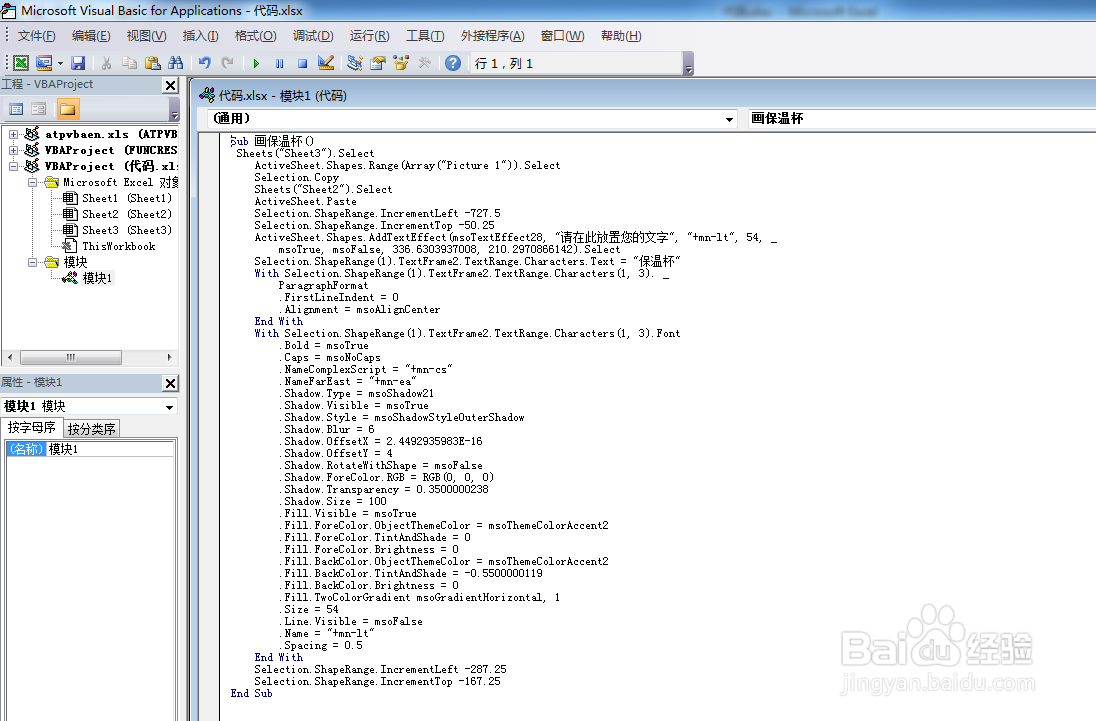1096x721 pixels.
Task: Open the 编辑(E) menu
Action: point(91,36)
